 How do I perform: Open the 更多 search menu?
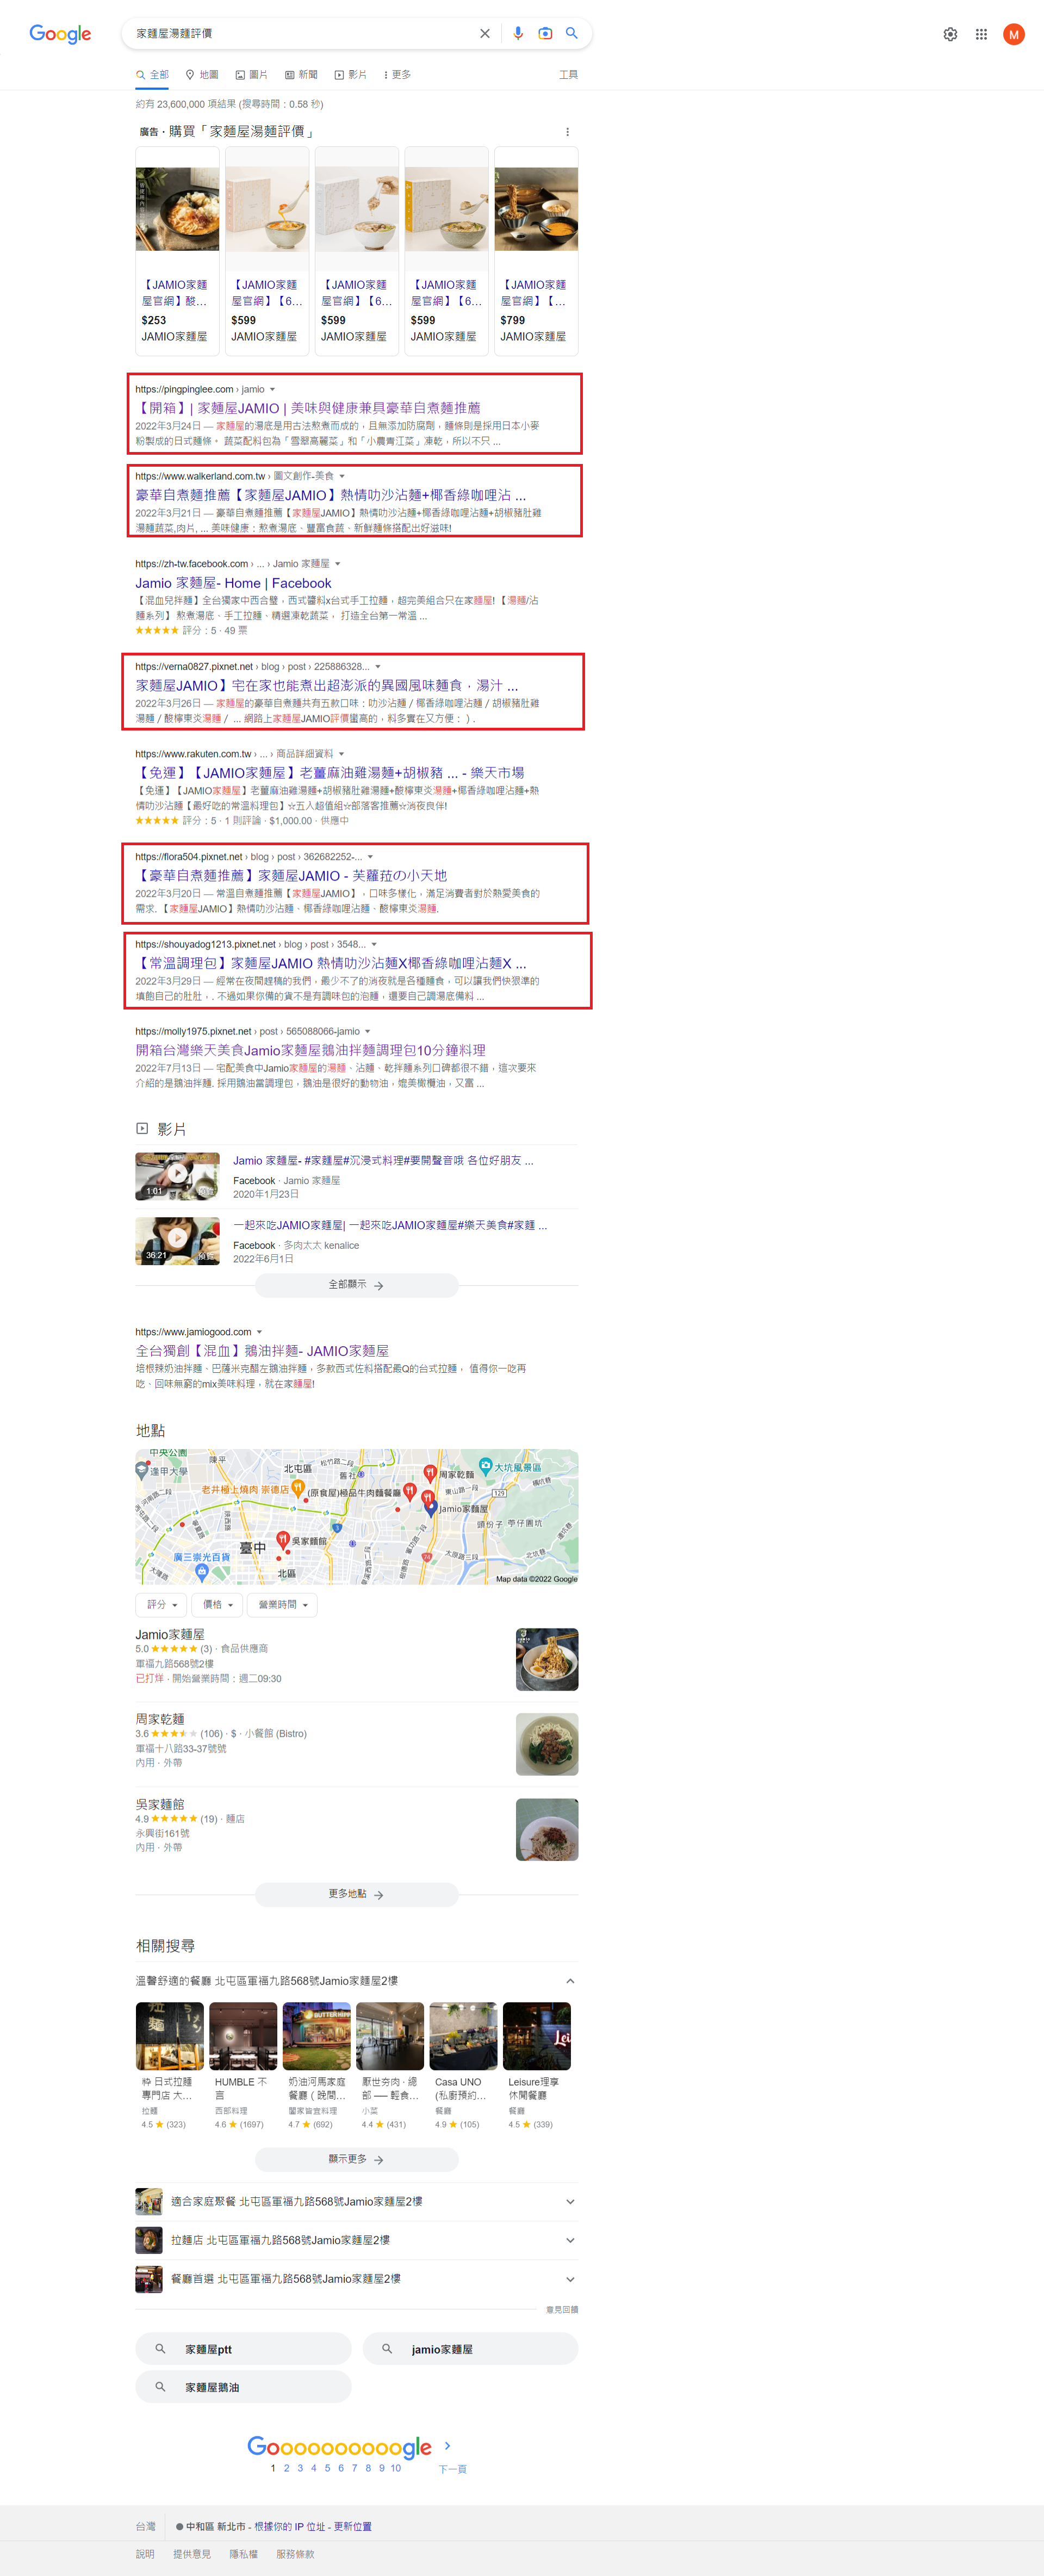coord(397,75)
